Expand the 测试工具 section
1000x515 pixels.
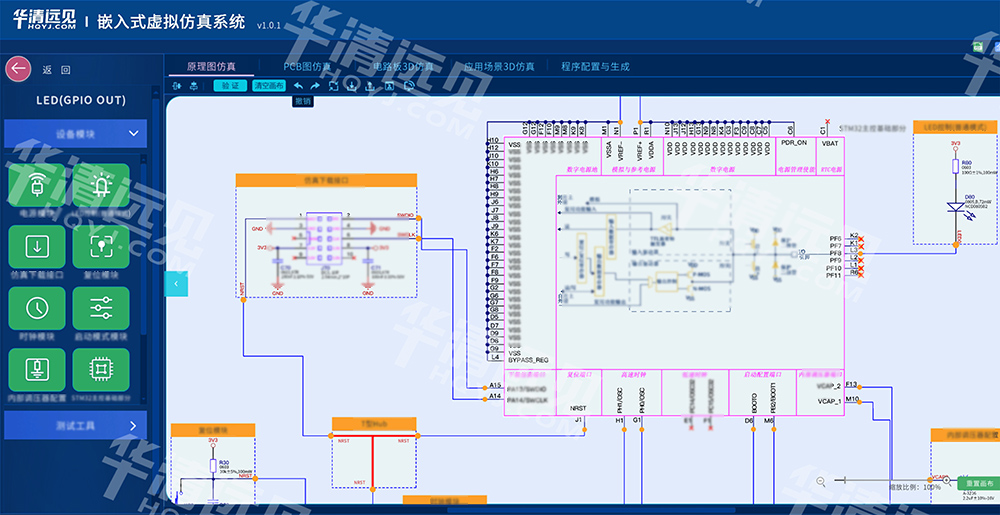(x=133, y=427)
